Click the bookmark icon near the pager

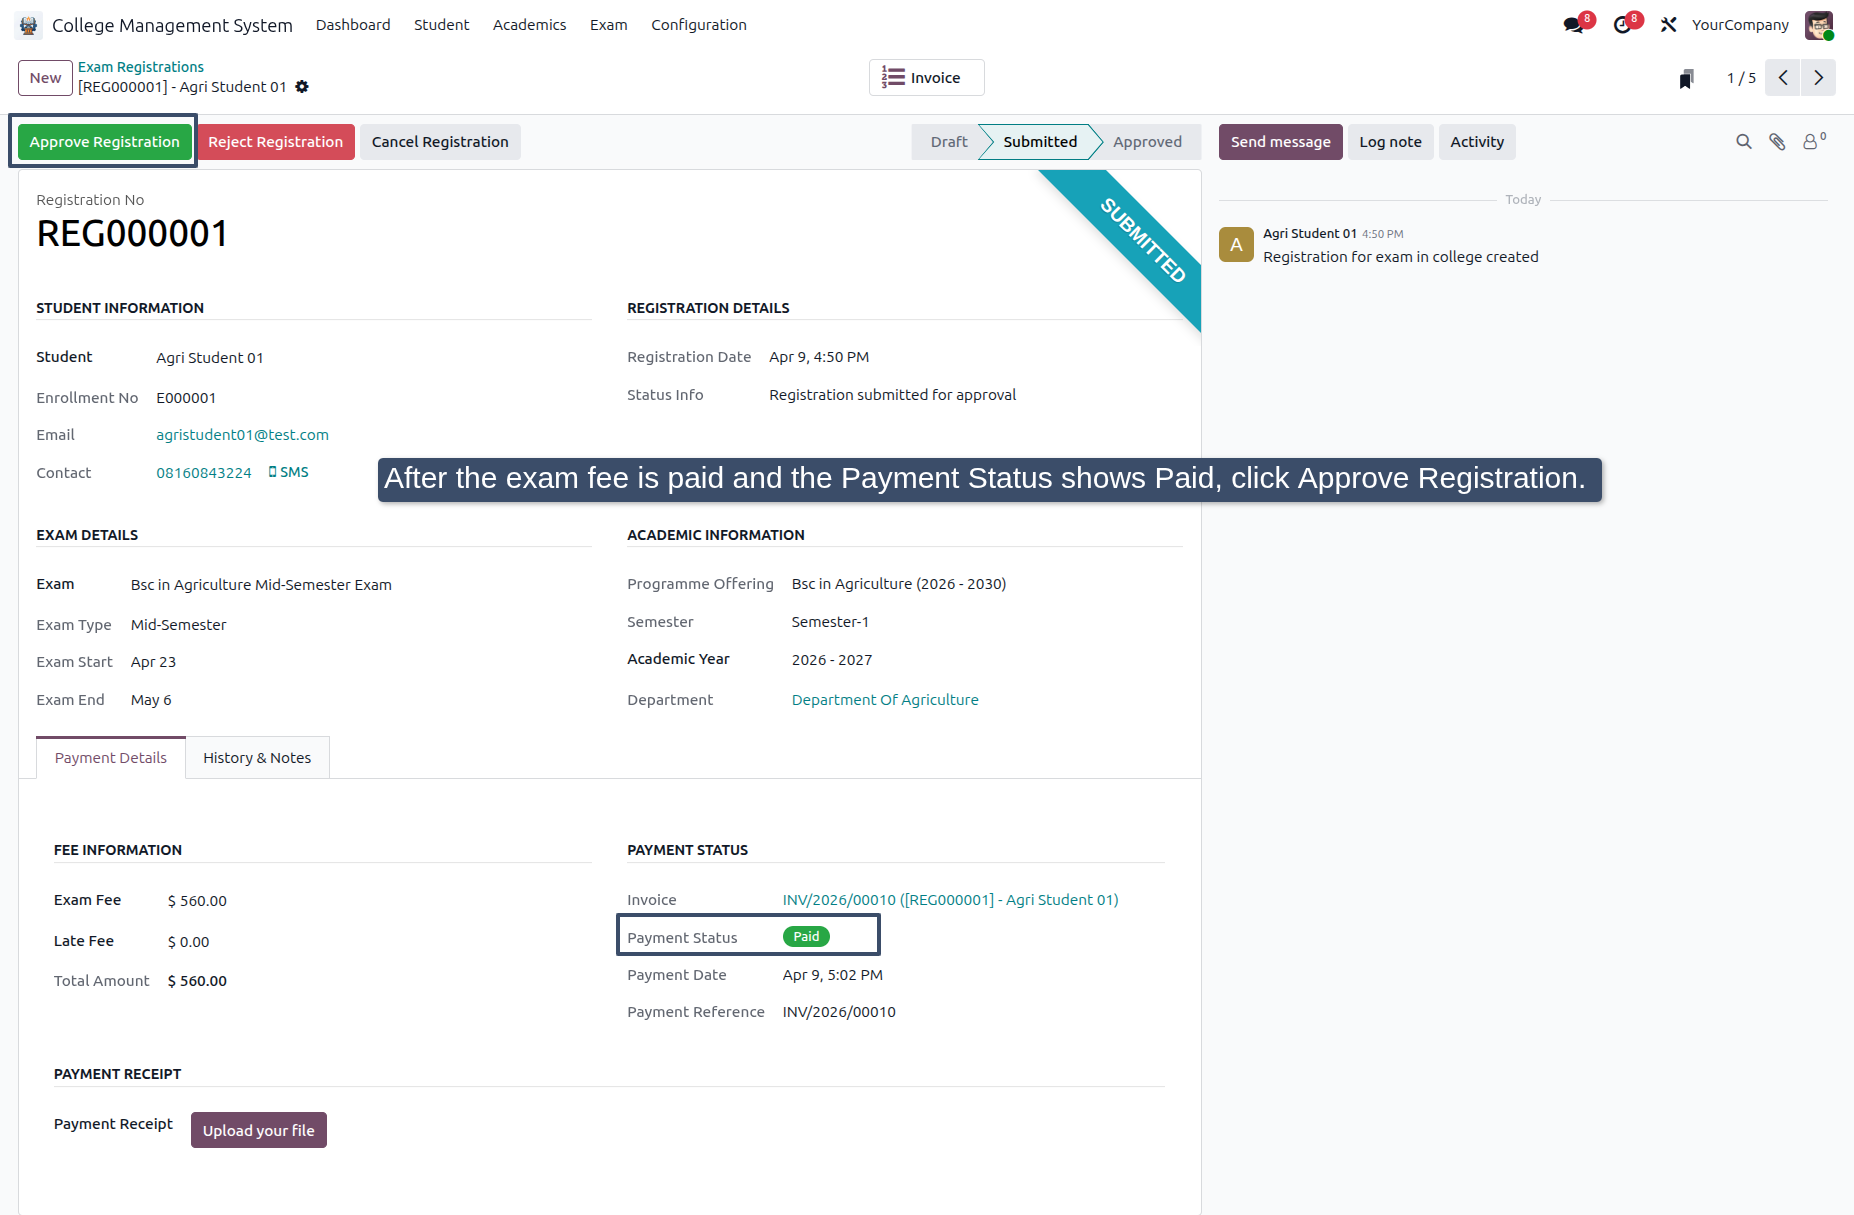pyautogui.click(x=1686, y=78)
